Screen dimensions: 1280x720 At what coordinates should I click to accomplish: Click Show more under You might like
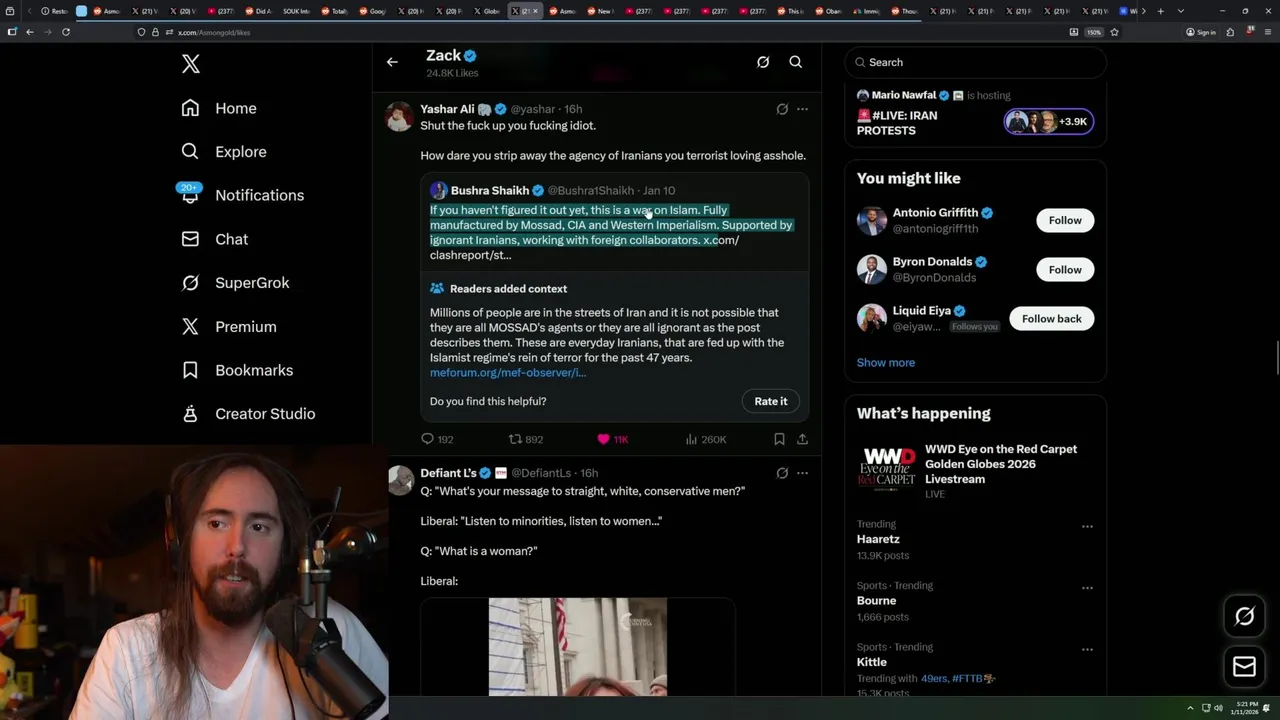click(885, 363)
